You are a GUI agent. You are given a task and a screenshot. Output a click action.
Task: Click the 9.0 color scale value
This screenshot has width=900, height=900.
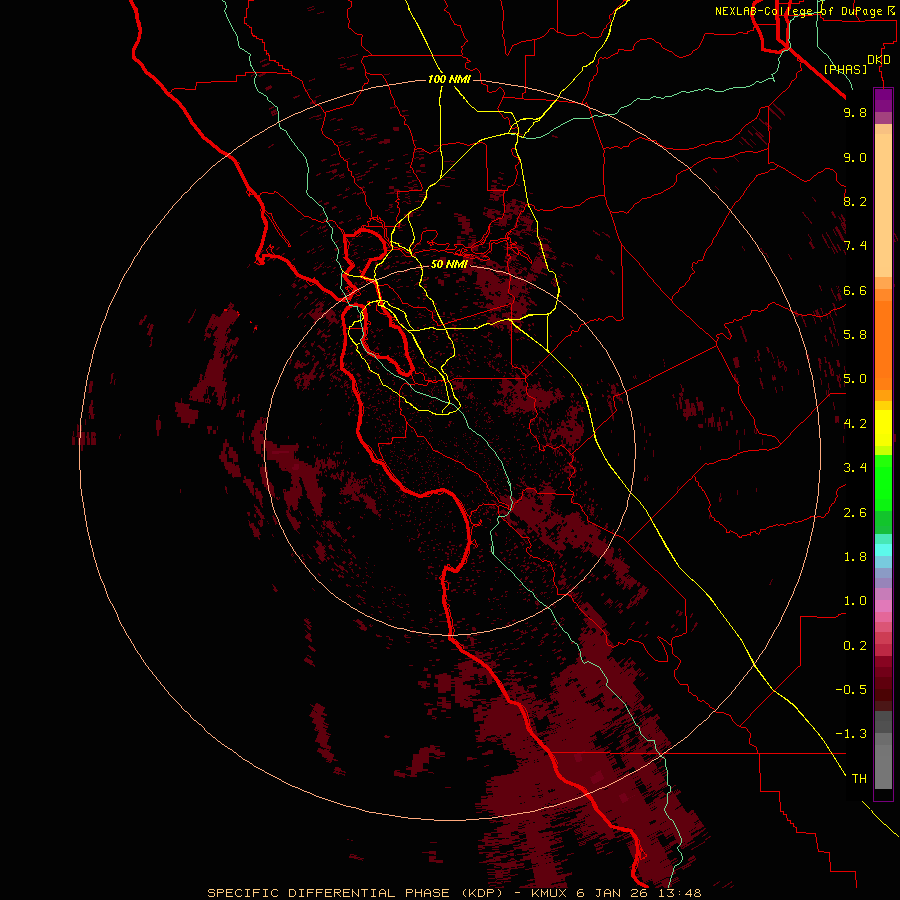(855, 157)
